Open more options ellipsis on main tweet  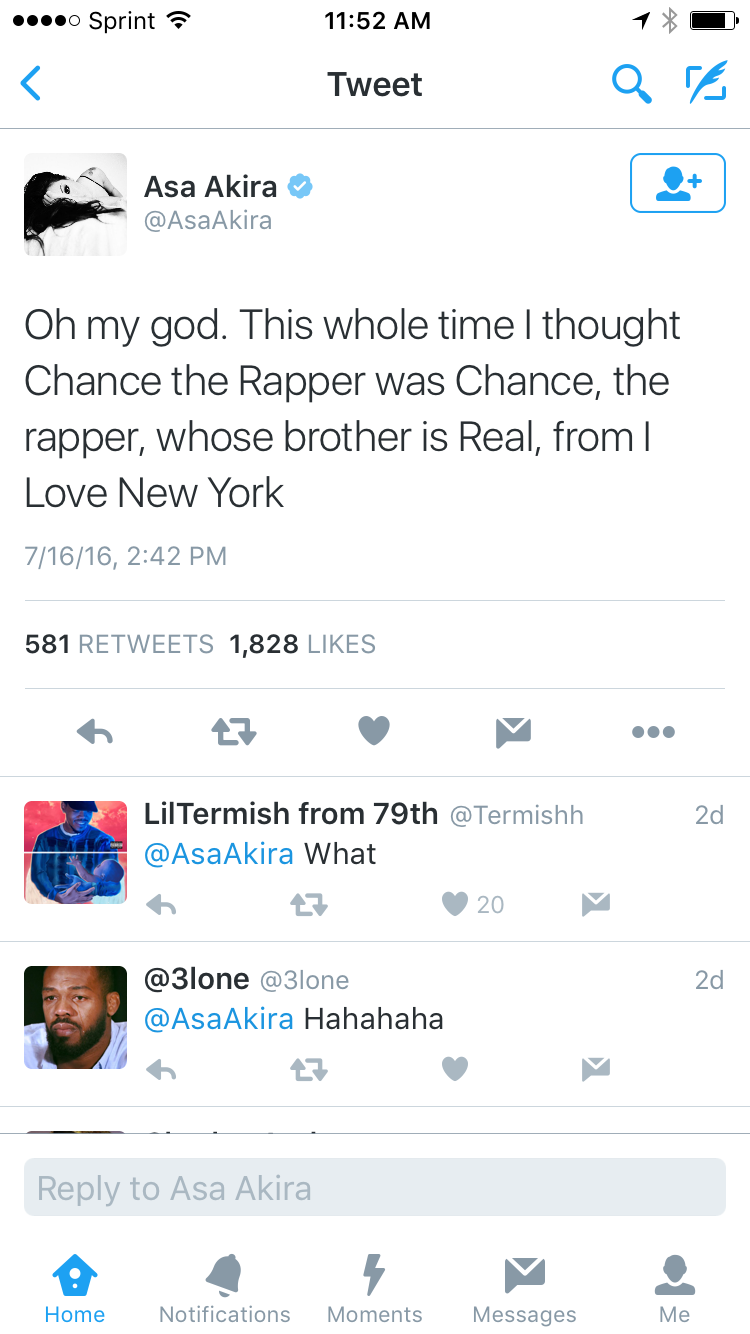(x=653, y=733)
